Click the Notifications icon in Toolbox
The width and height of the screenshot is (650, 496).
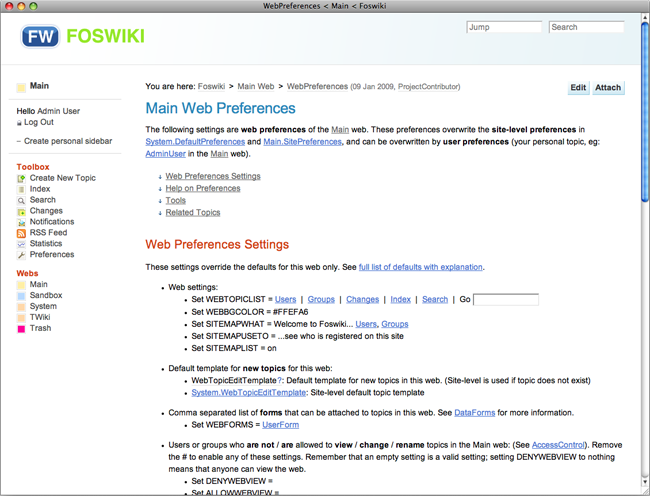click(21, 223)
